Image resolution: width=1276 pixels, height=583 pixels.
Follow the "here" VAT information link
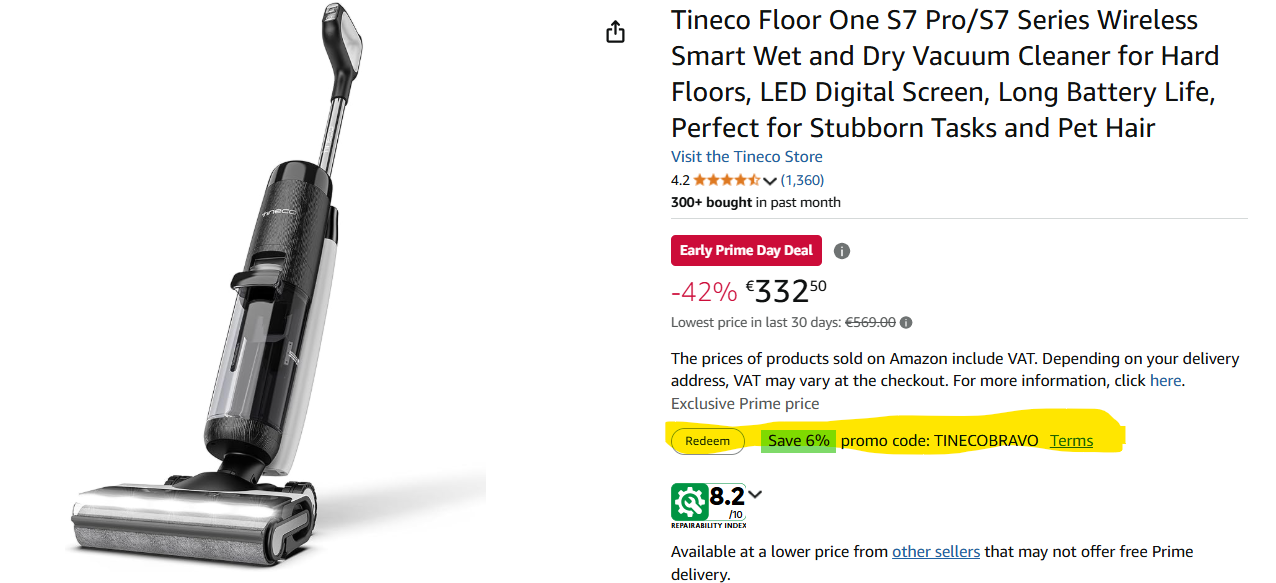[x=1165, y=381]
